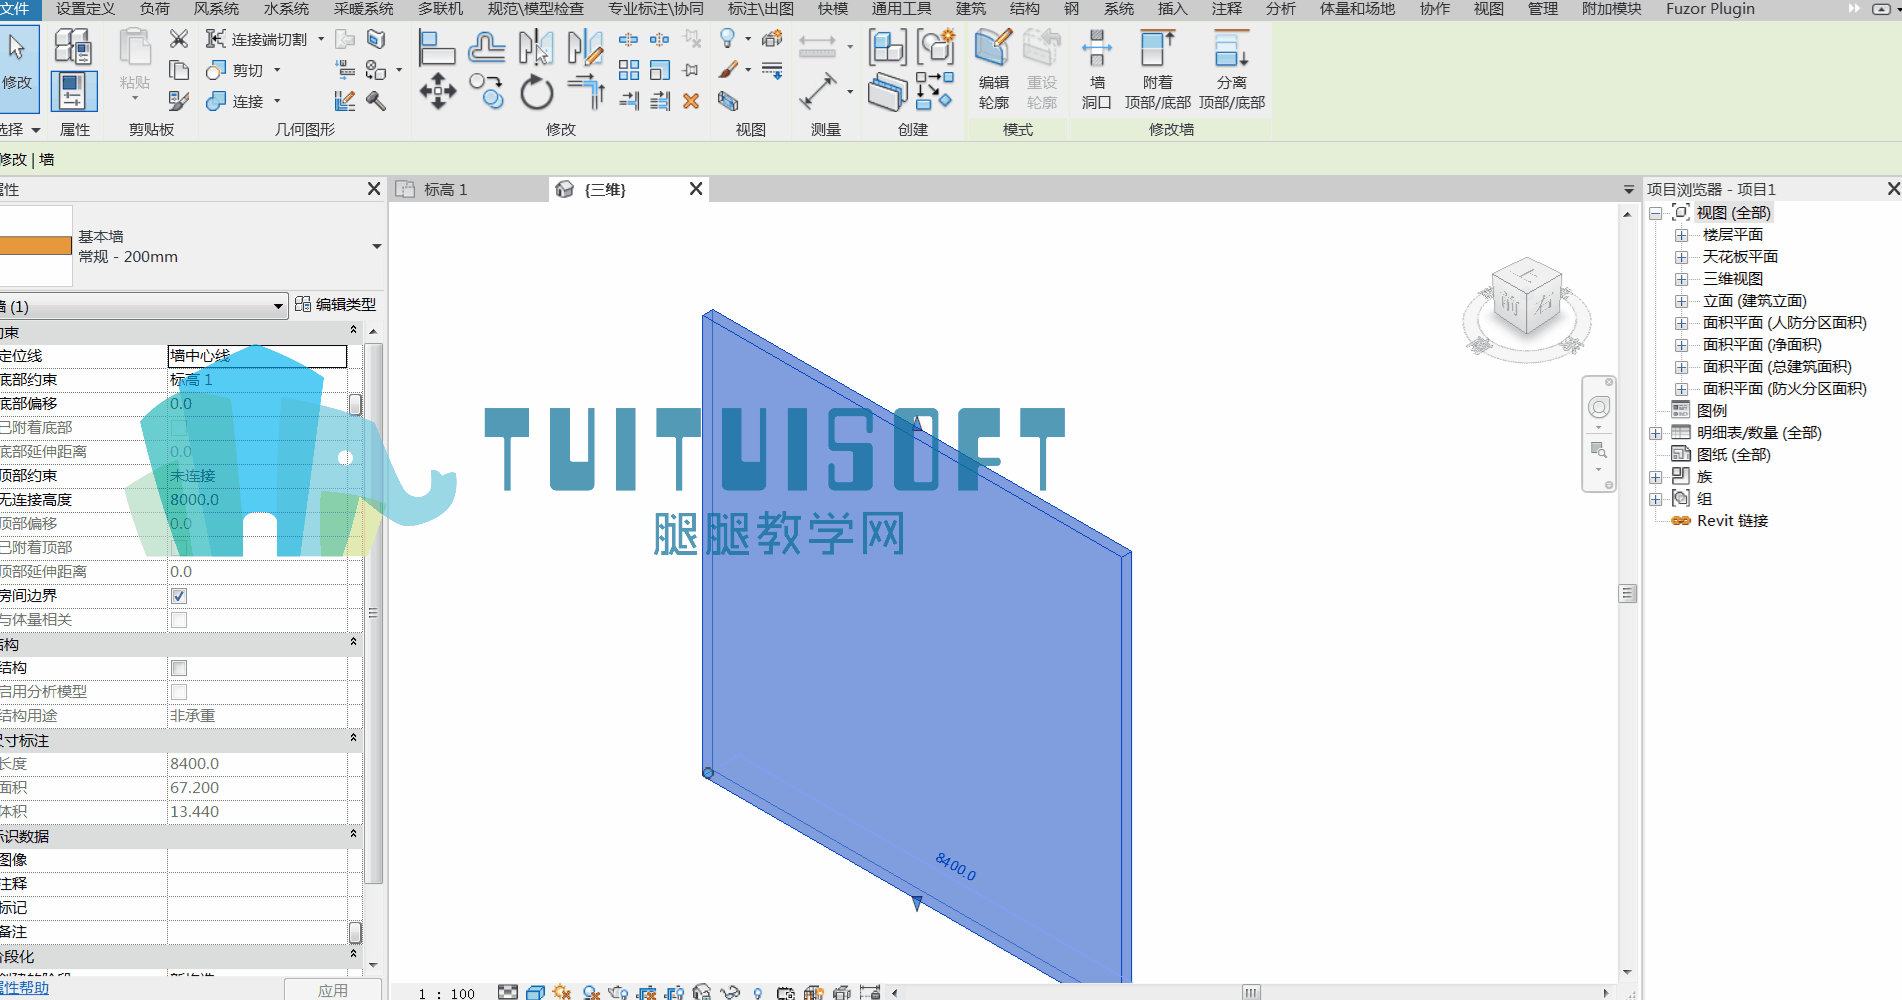Click the Type Properties icon
This screenshot has width=1902, height=1000.
(73, 47)
